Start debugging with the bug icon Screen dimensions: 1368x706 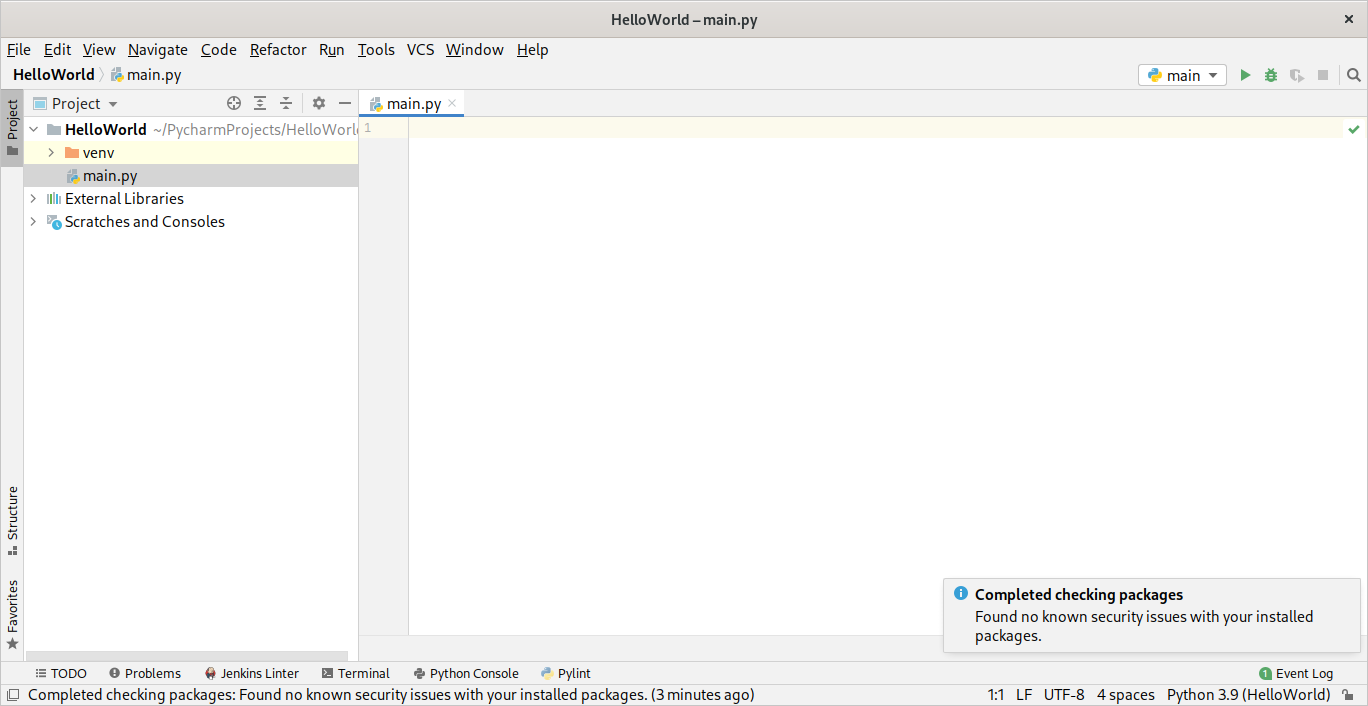pyautogui.click(x=1270, y=74)
